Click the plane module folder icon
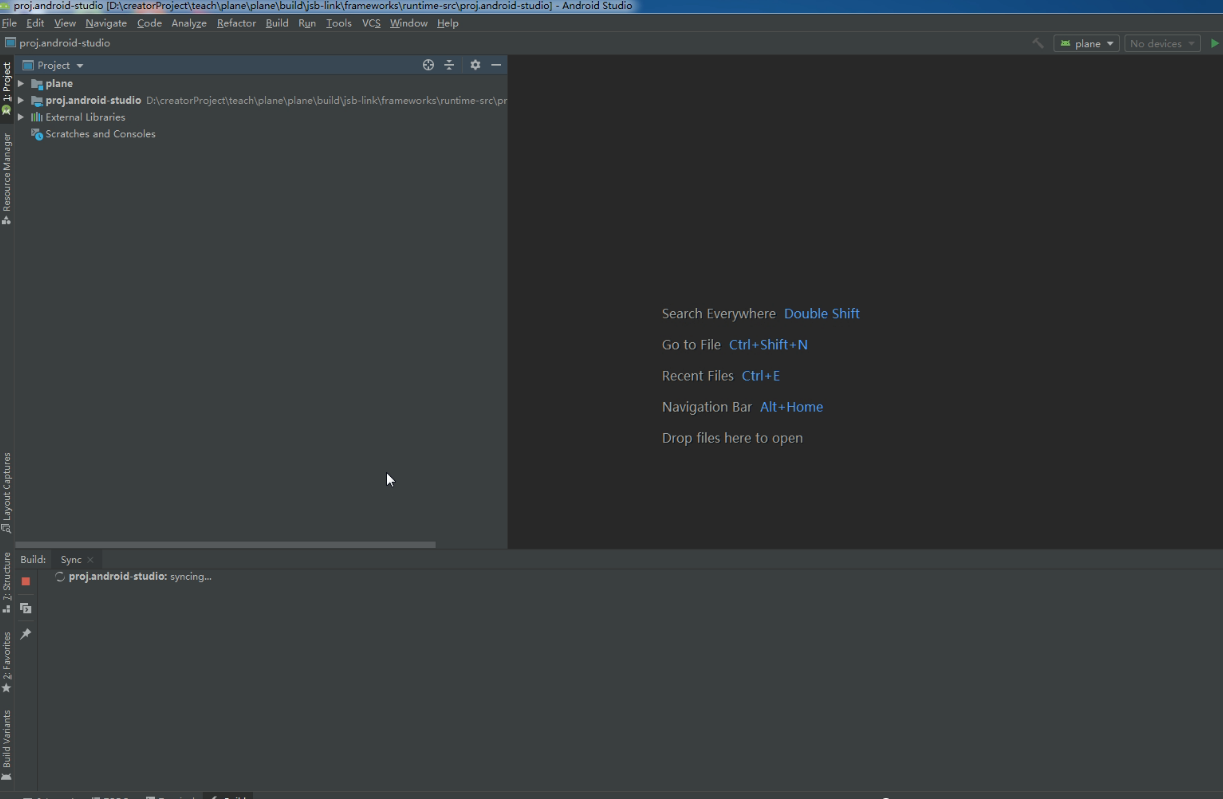This screenshot has height=799, width=1223. (x=37, y=84)
